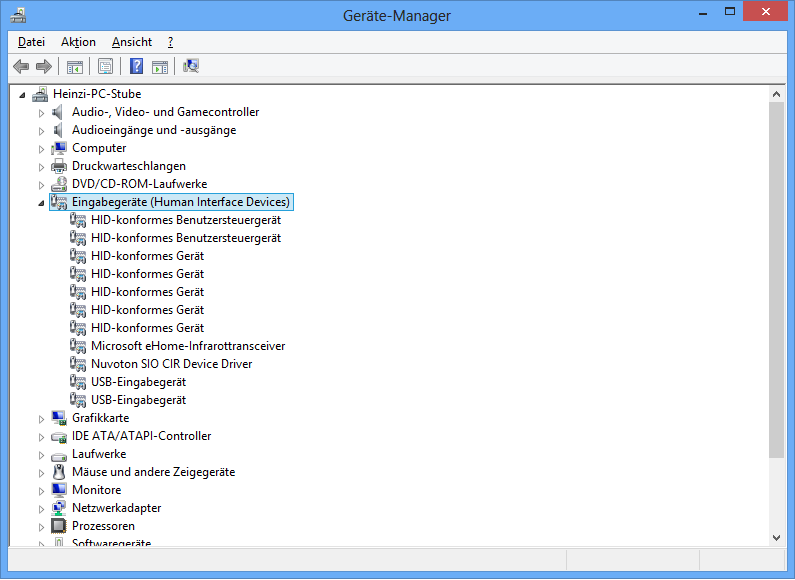Viewport: 795px width, 580px height.
Task: Toggle the console tree pane toolbar icon
Action: pyautogui.click(x=75, y=66)
